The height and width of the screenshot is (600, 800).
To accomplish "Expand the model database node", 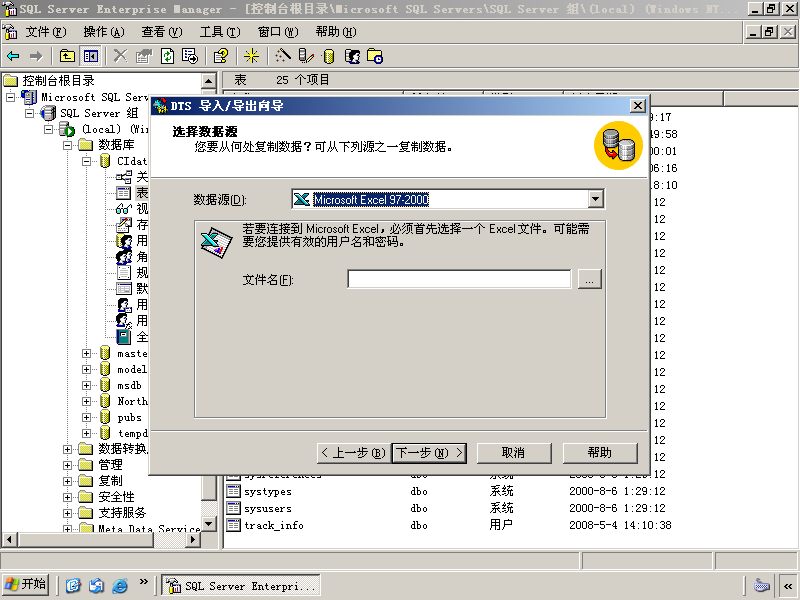I will coord(86,369).
